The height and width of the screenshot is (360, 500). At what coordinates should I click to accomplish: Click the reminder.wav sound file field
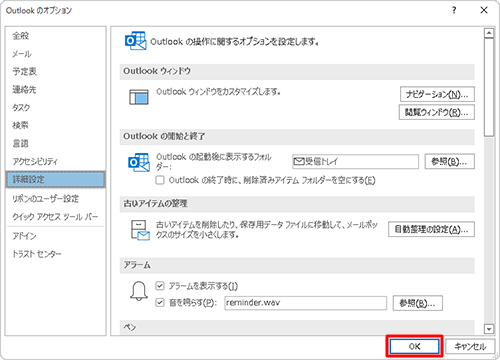coord(305,303)
